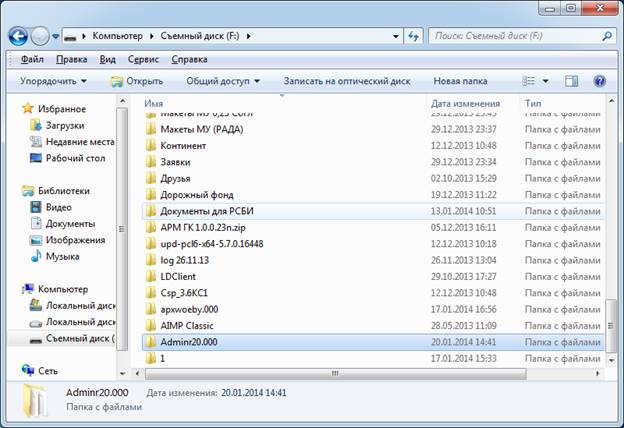Toggle the preview pane icon in toolbar
This screenshot has width=624, height=428.
[573, 81]
